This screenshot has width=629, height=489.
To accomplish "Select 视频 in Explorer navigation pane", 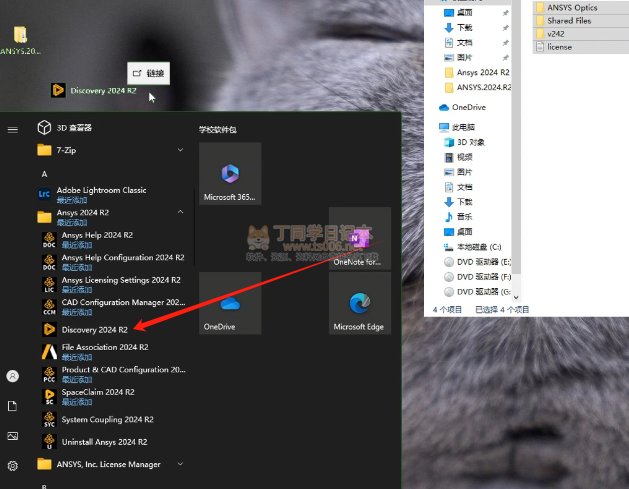I will pyautogui.click(x=459, y=157).
